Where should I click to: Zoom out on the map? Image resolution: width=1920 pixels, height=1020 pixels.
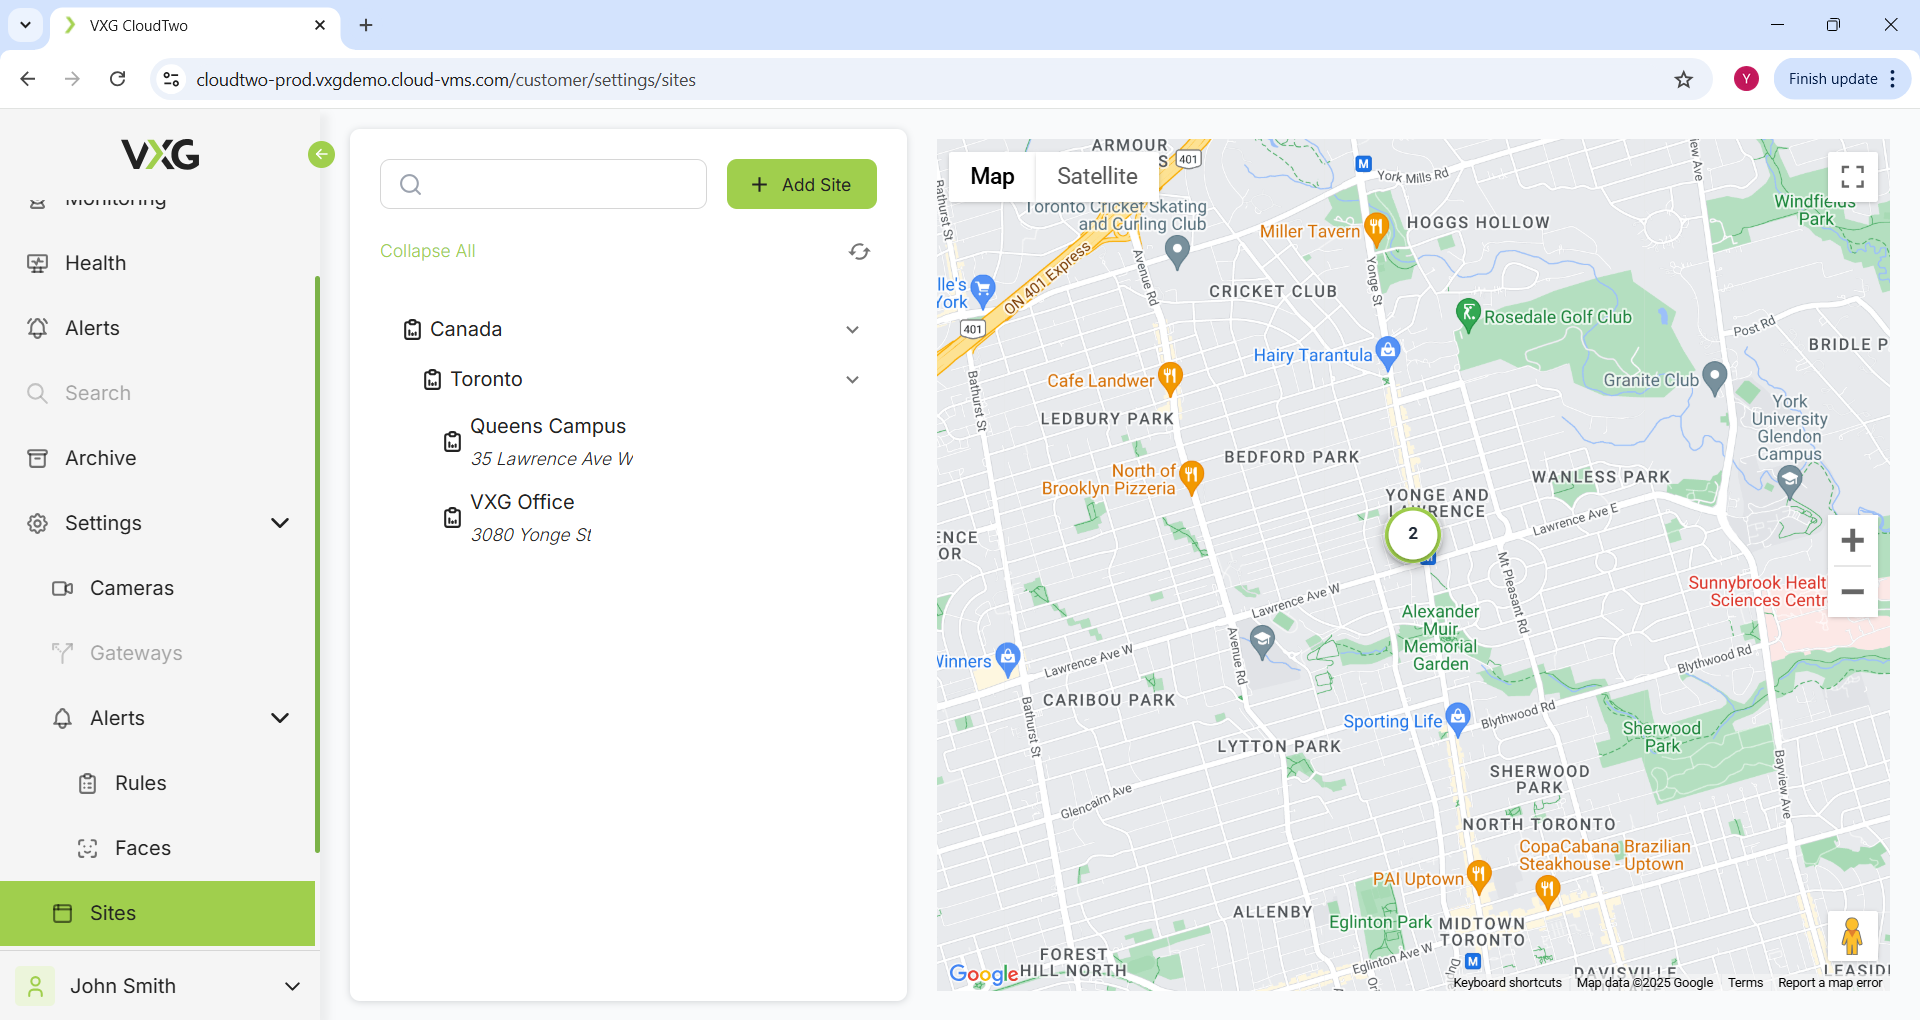1852,592
